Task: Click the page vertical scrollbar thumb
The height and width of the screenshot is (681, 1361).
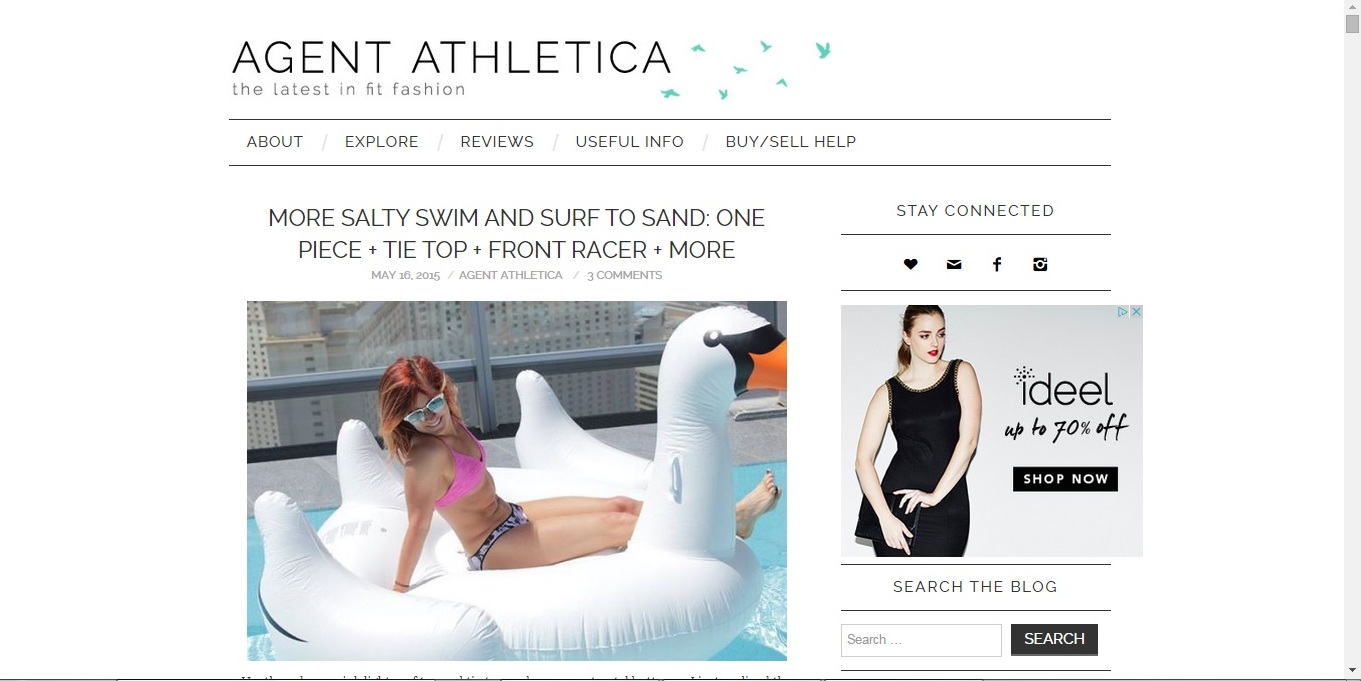Action: 1352,24
